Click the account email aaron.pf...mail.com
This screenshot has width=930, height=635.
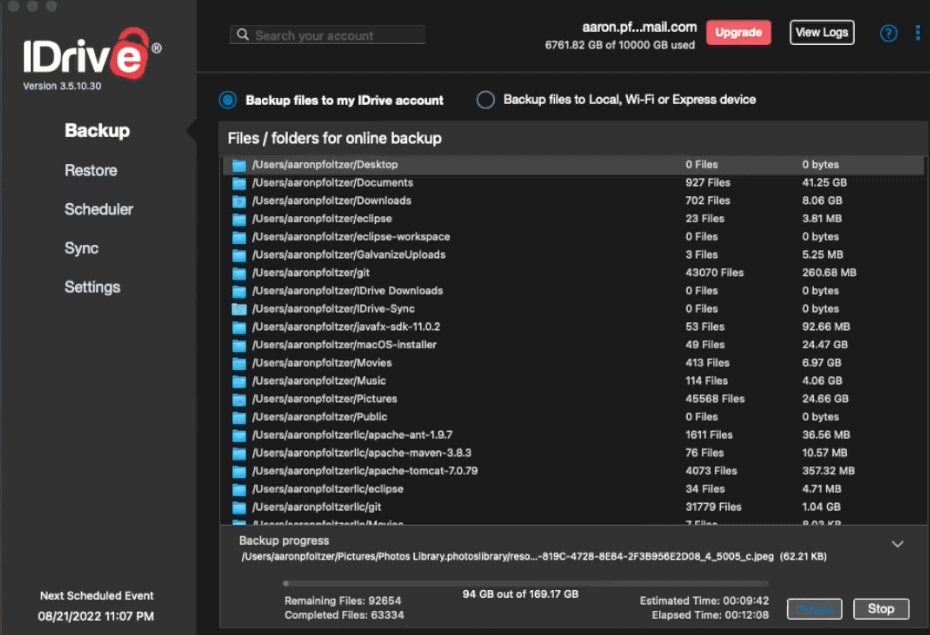[x=639, y=27]
